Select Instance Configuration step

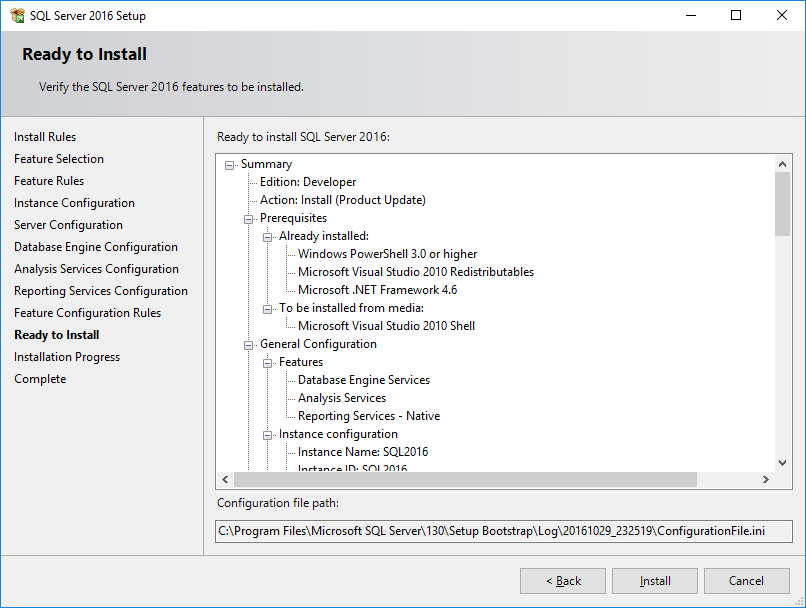tap(75, 203)
